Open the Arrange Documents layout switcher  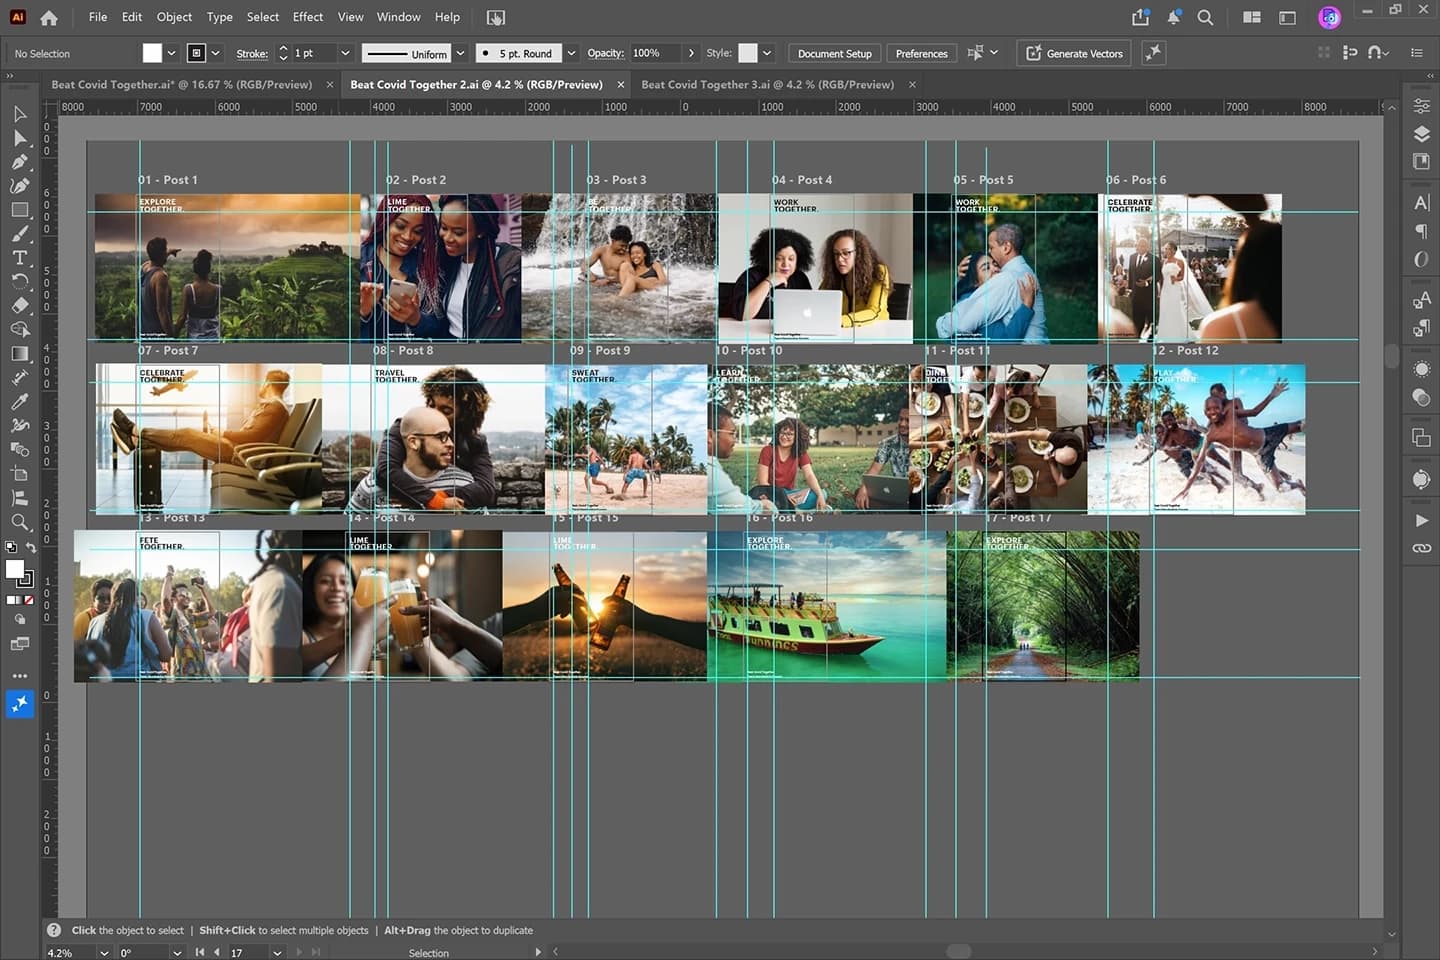[x=1251, y=17]
